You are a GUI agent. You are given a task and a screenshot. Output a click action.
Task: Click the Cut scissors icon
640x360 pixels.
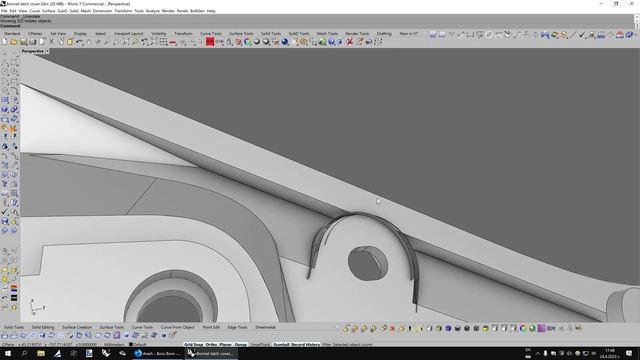point(51,42)
